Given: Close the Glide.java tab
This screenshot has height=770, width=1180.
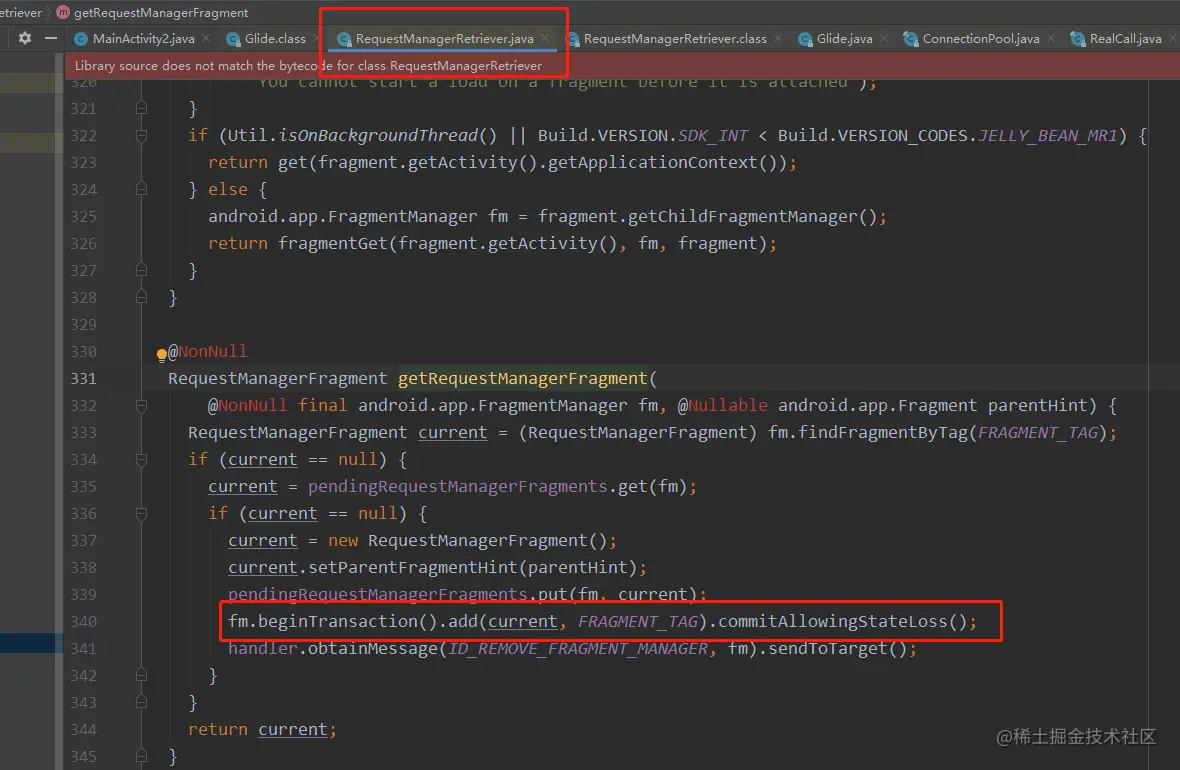Looking at the screenshot, I should tap(884, 38).
